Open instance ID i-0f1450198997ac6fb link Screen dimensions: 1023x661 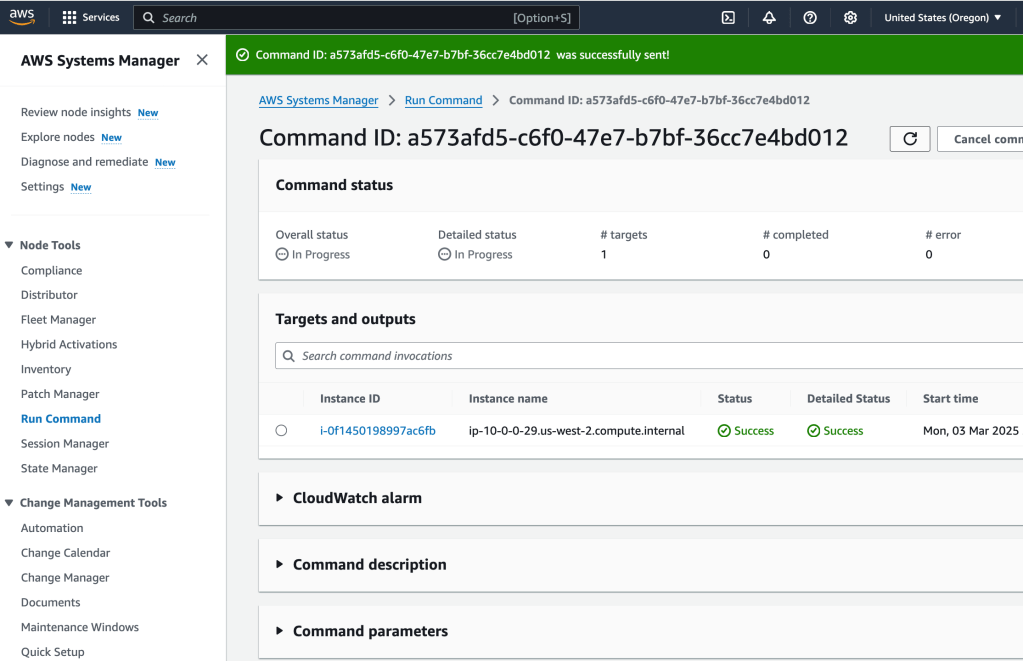[x=377, y=431]
